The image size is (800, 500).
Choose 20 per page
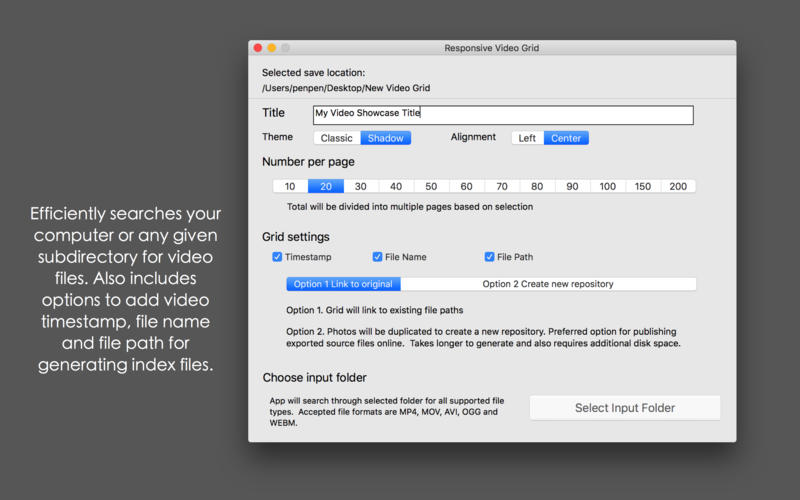[326, 186]
